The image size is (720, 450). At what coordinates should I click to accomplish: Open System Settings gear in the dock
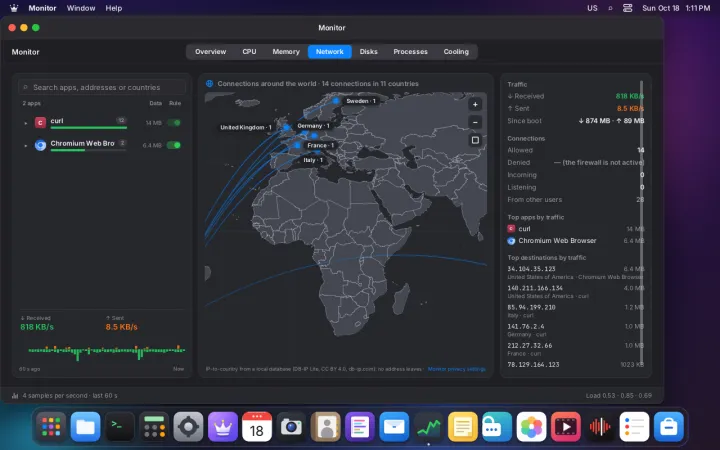point(188,427)
